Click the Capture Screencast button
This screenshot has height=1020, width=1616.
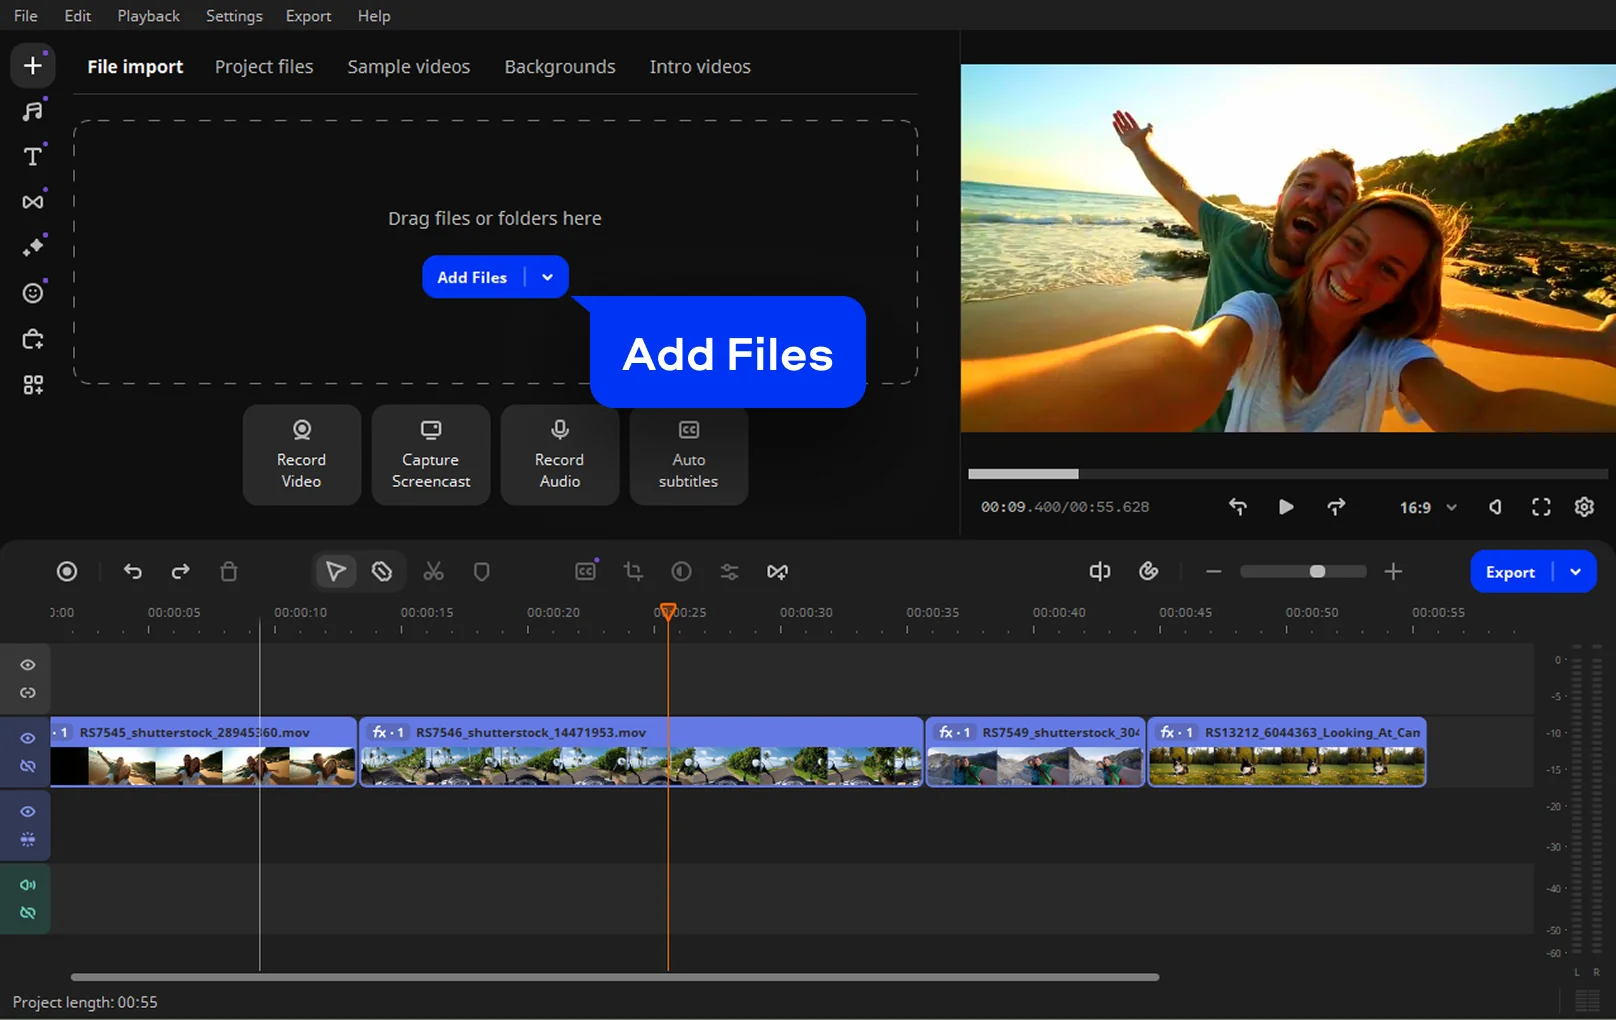tap(431, 455)
